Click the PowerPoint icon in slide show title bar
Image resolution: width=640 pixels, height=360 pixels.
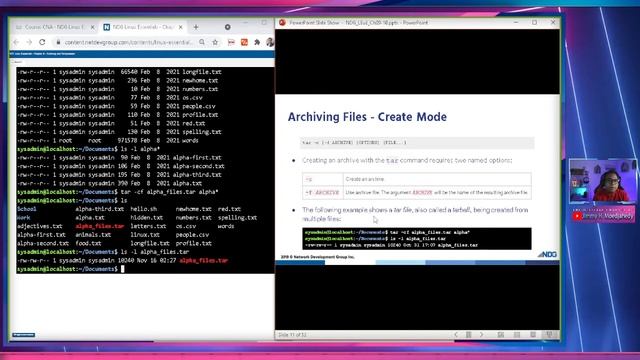tap(282, 23)
